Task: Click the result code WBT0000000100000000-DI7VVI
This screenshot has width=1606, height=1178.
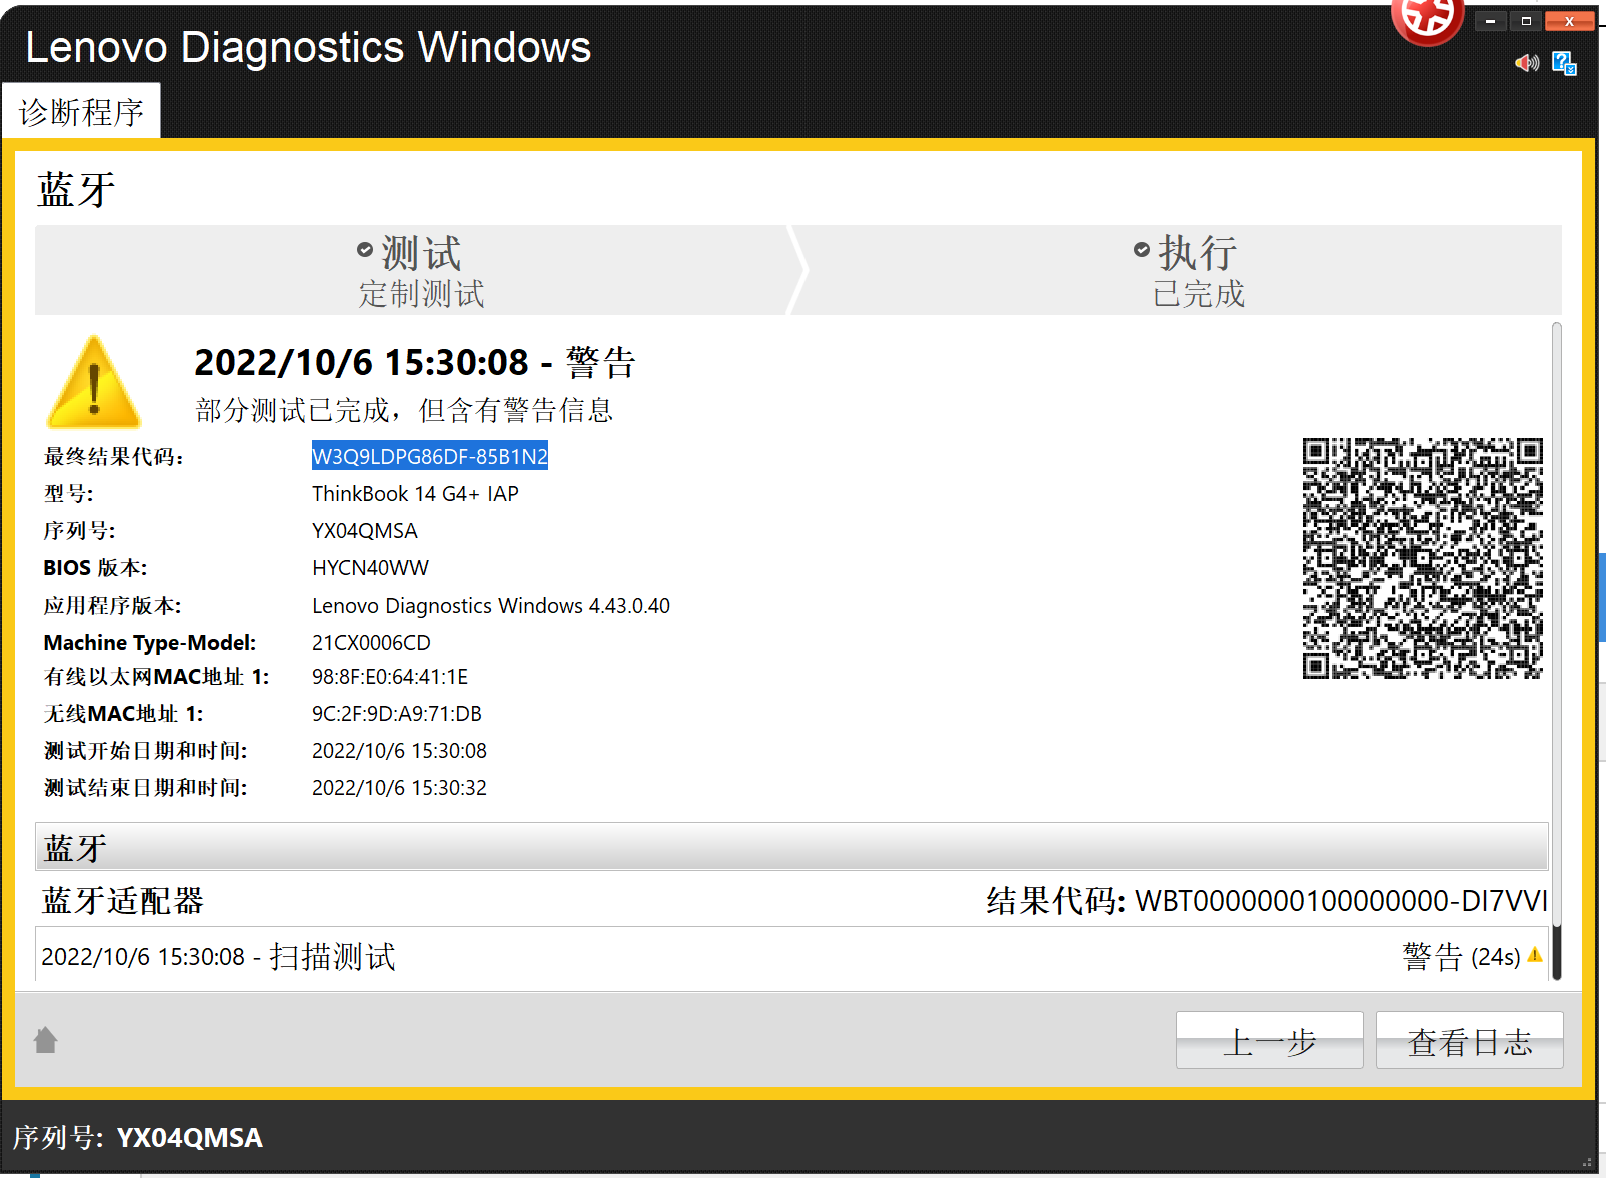Action: [x=1341, y=900]
